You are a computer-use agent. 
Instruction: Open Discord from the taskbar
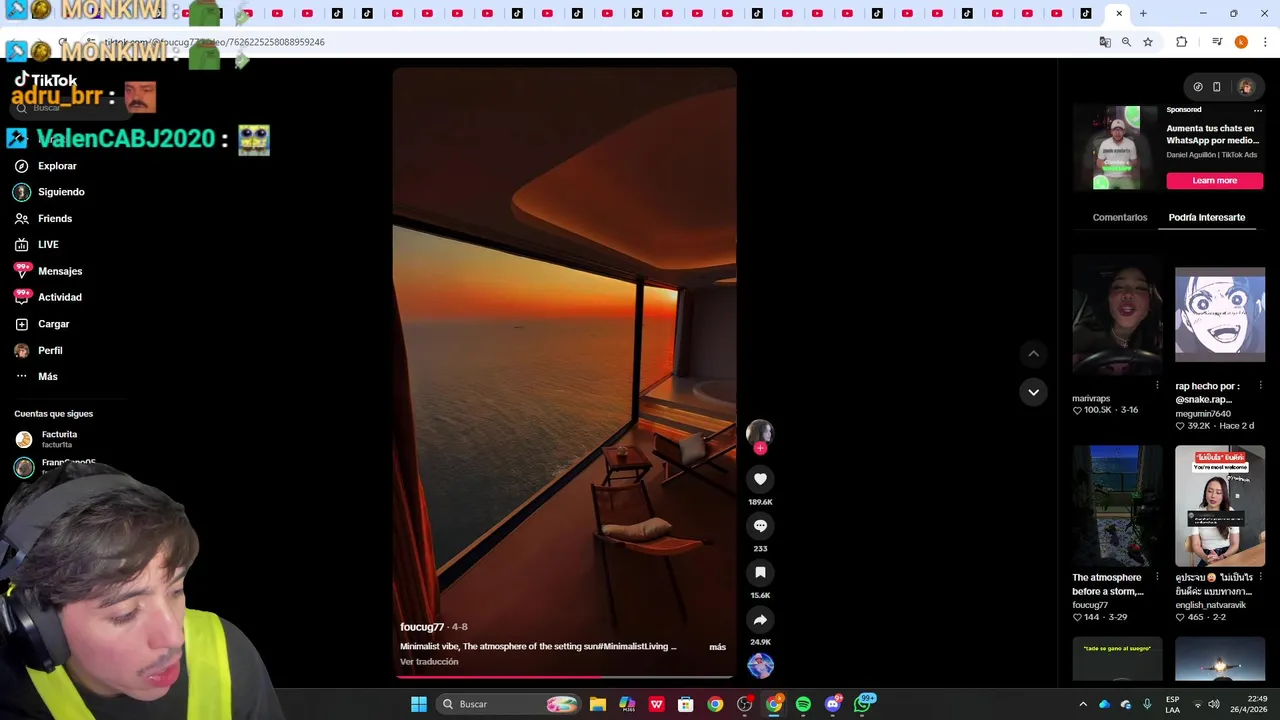(833, 704)
